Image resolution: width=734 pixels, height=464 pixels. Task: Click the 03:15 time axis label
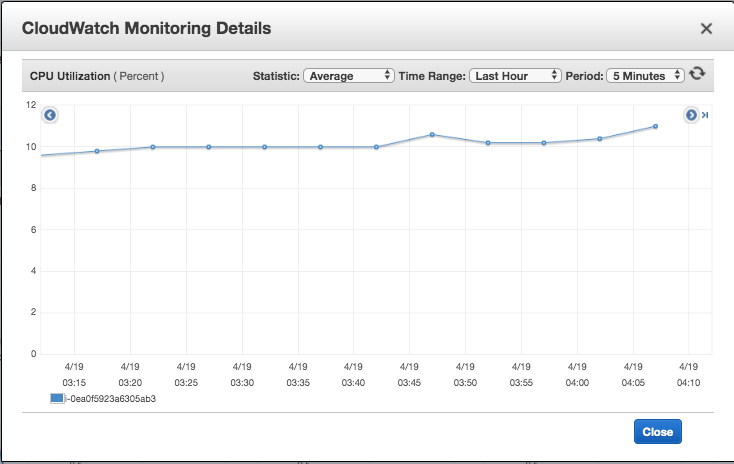pos(74,383)
